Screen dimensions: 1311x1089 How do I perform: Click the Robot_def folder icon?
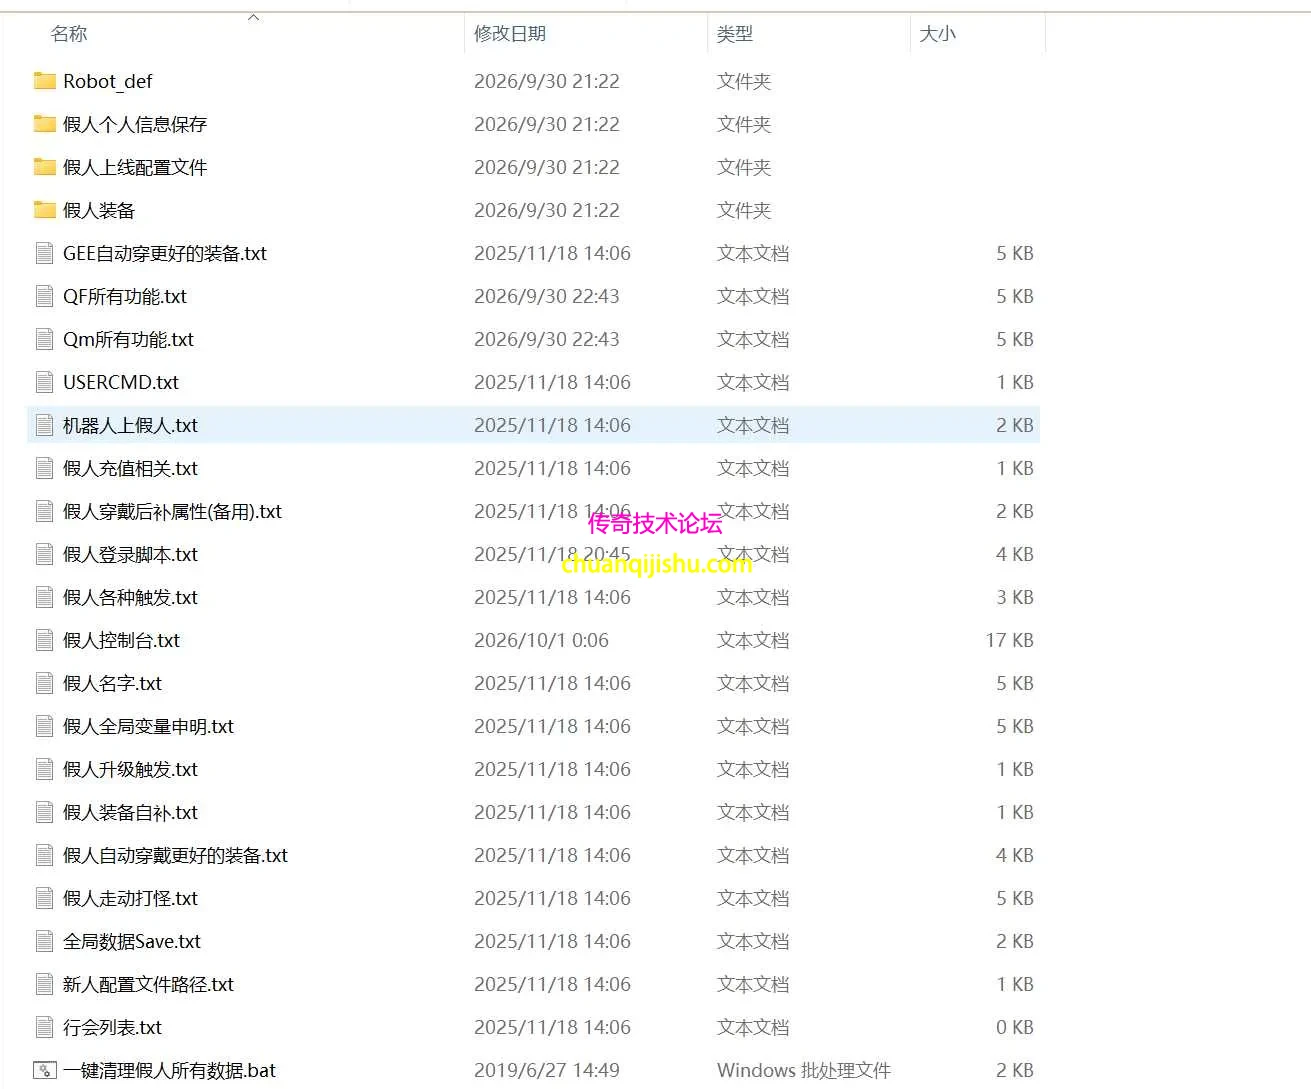coord(44,81)
